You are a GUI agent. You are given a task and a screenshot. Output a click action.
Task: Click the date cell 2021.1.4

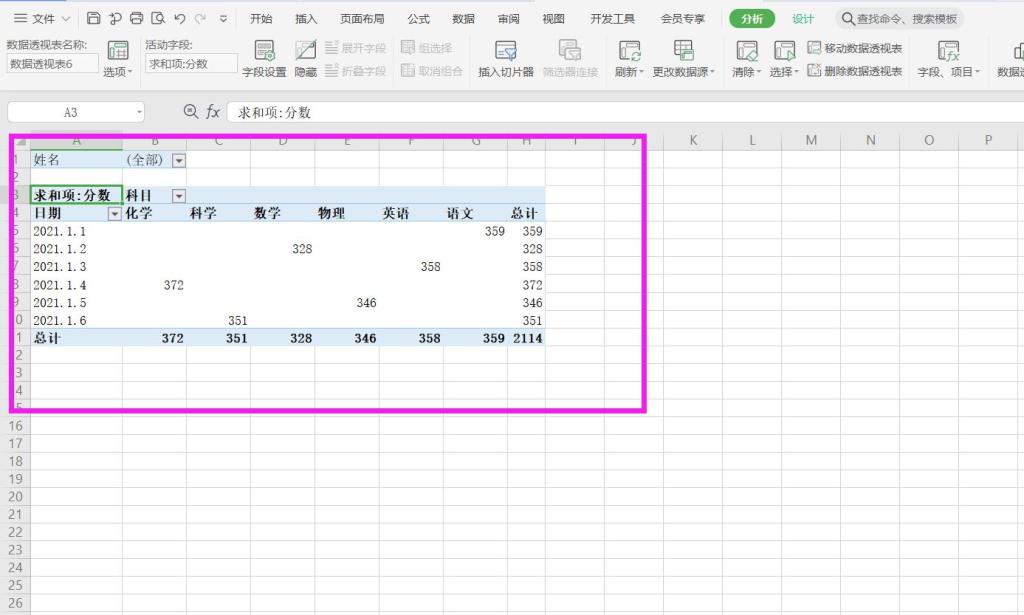(x=76, y=285)
